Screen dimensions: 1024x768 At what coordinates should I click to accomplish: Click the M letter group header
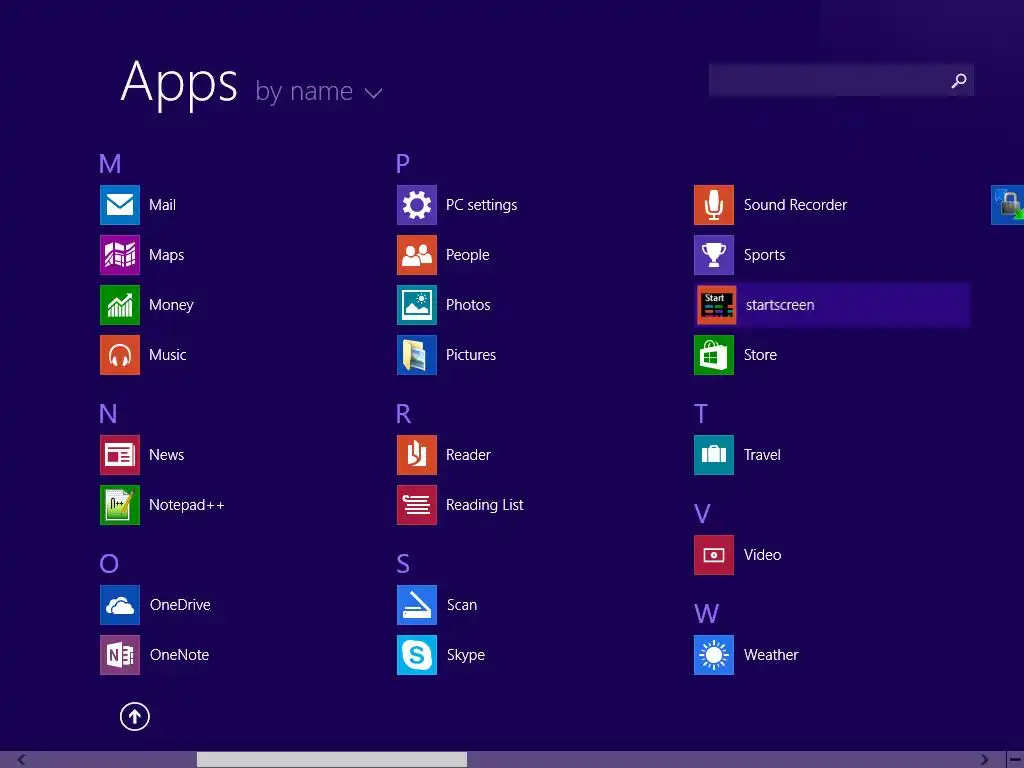point(110,164)
